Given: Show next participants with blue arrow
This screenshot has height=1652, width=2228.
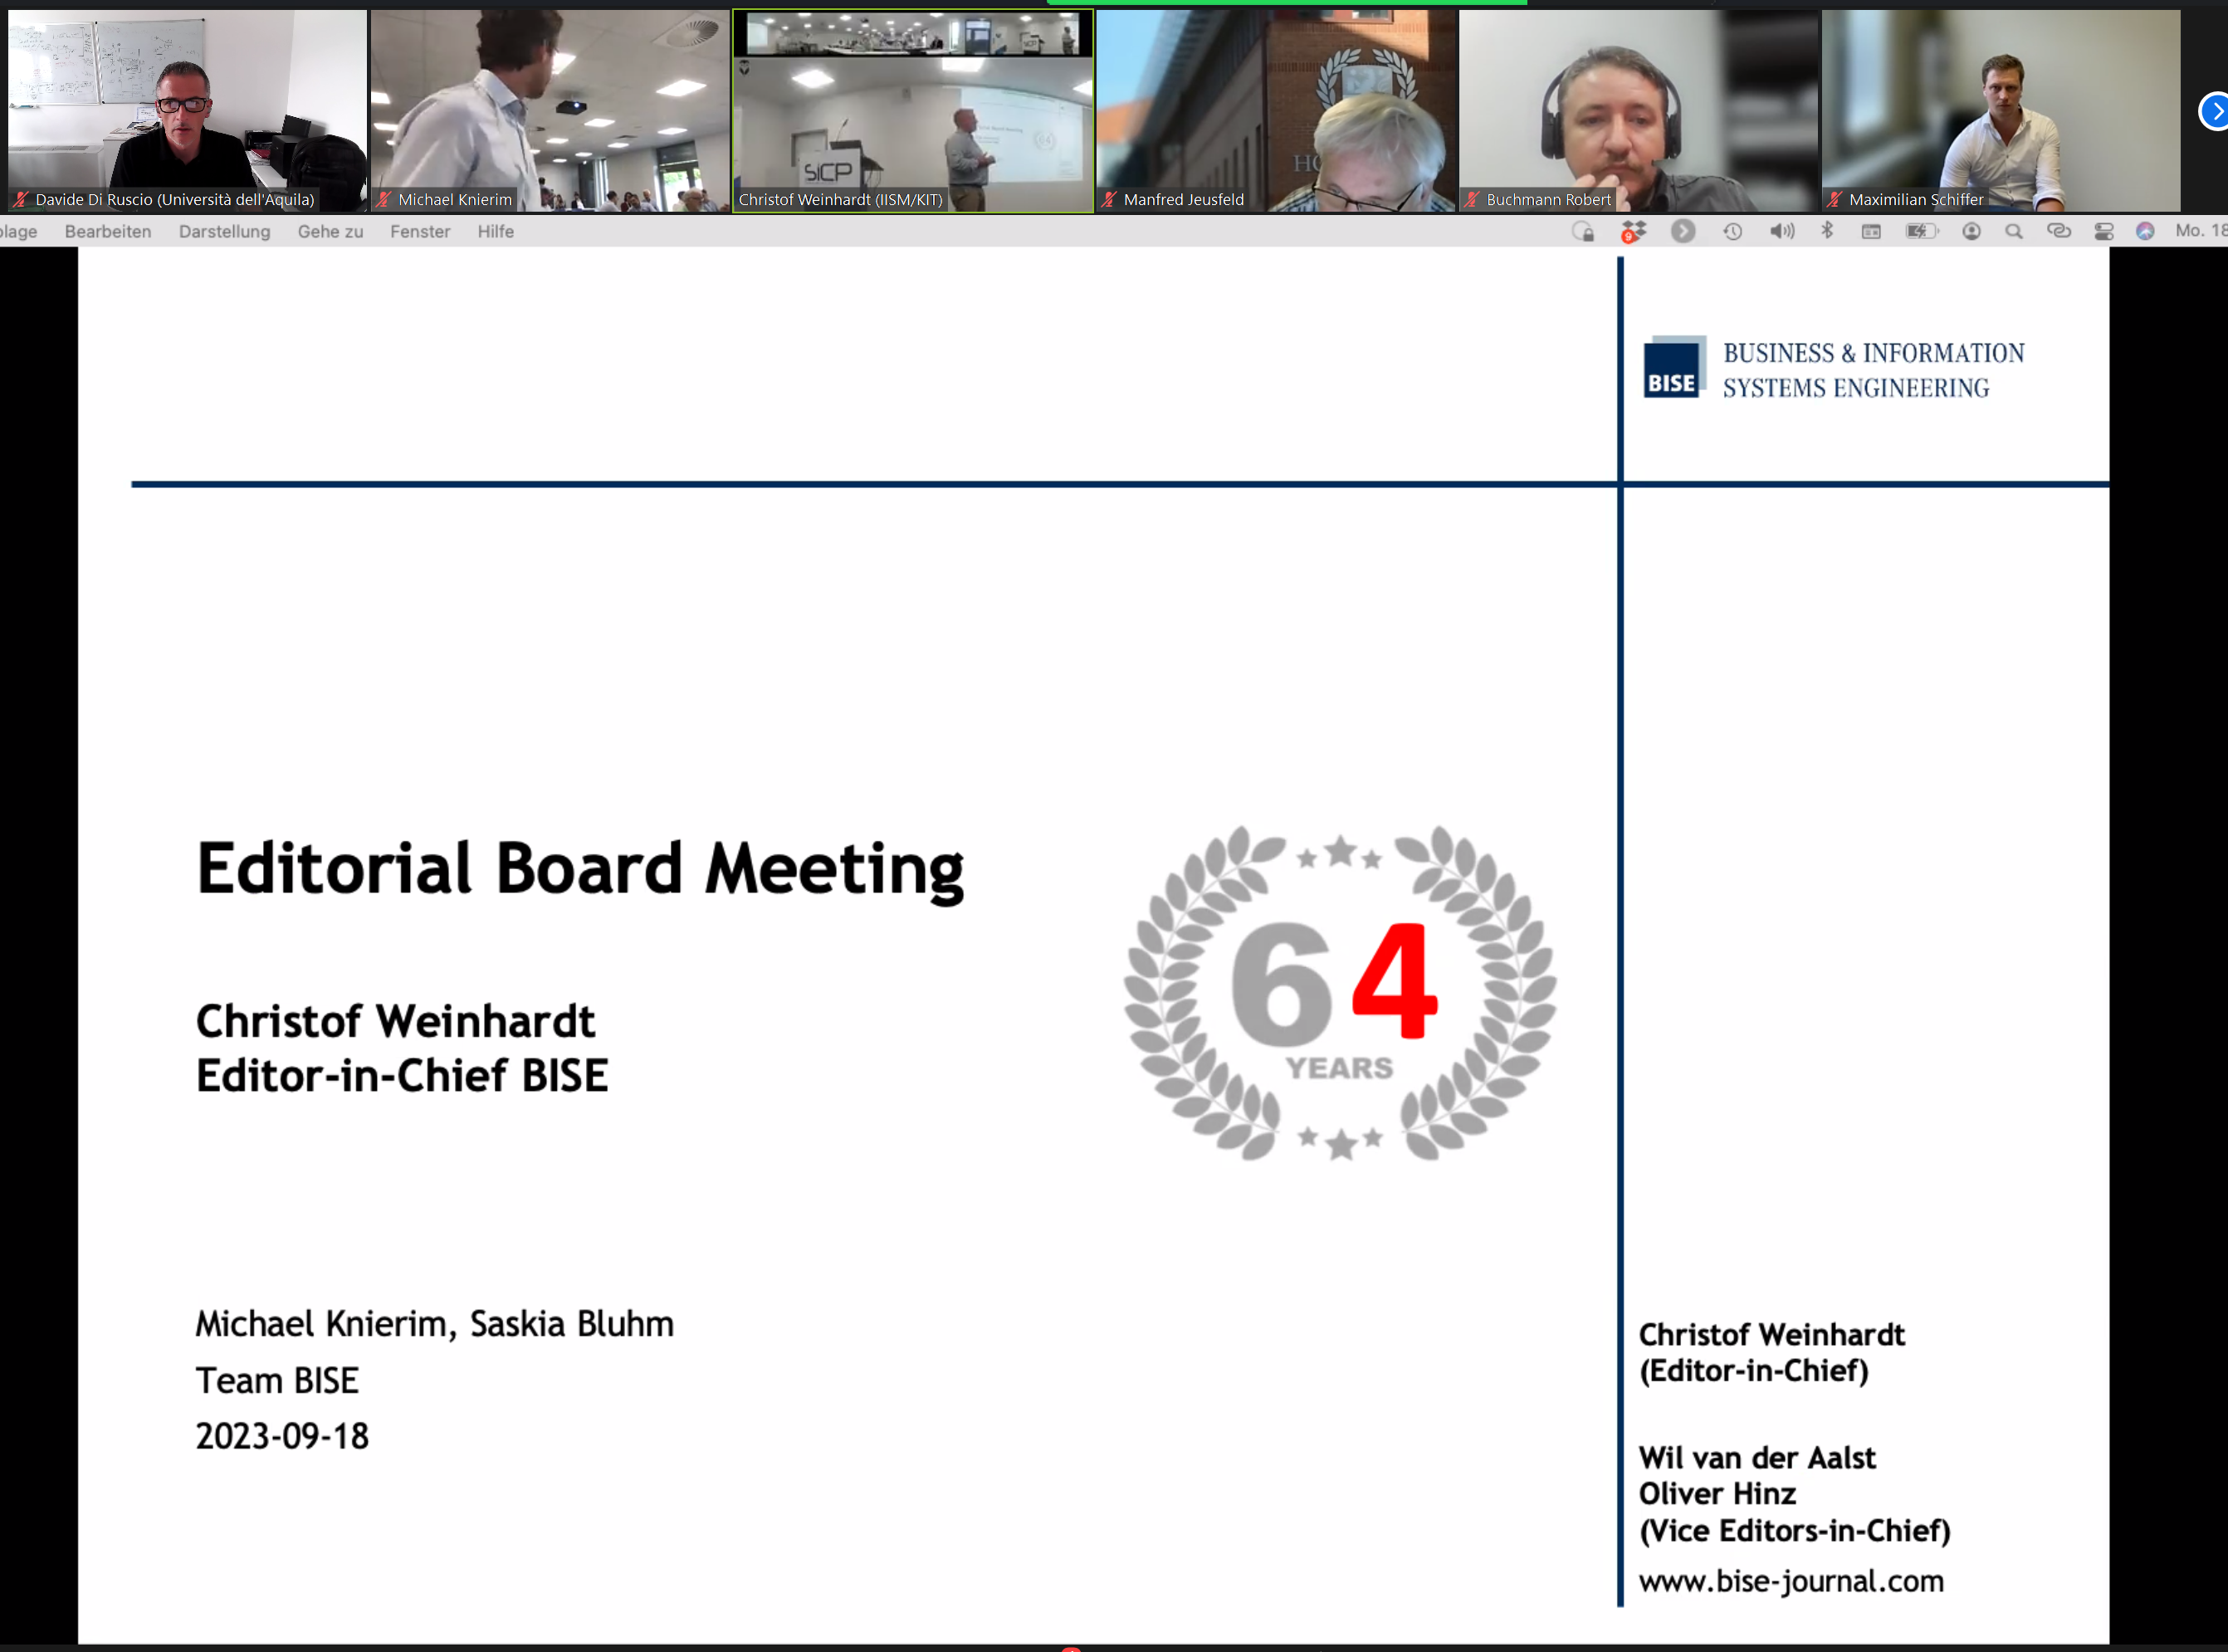Looking at the screenshot, I should (2215, 111).
